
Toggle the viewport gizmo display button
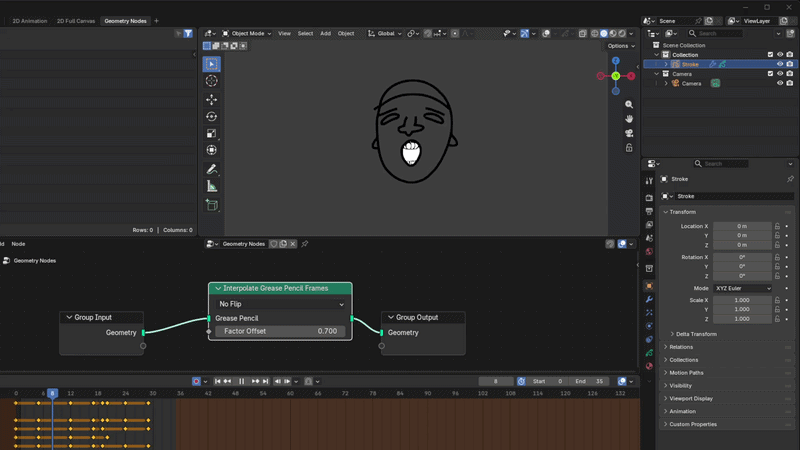[x=524, y=34]
